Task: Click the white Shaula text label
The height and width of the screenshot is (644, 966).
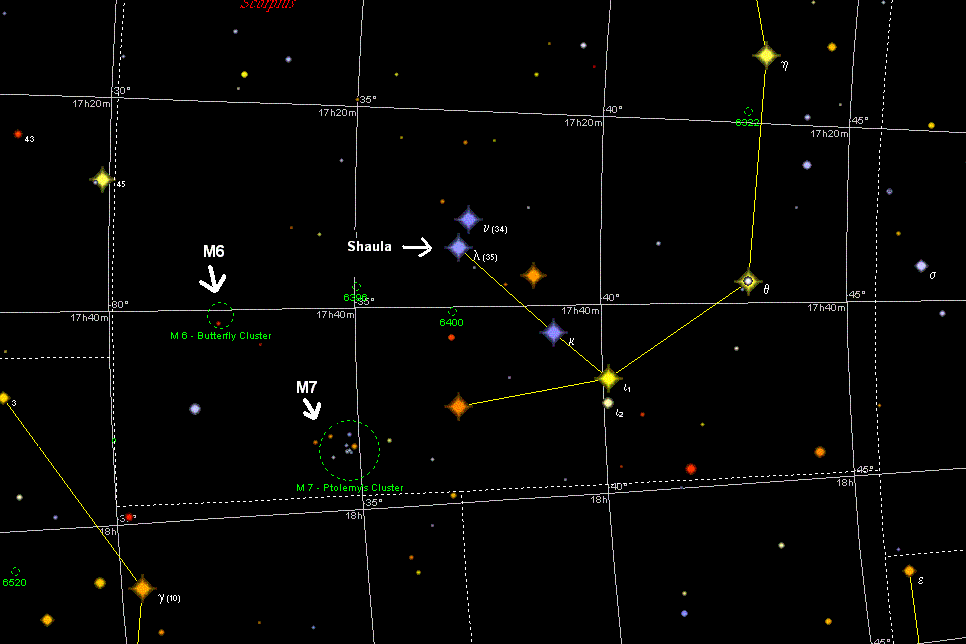Action: [x=369, y=247]
